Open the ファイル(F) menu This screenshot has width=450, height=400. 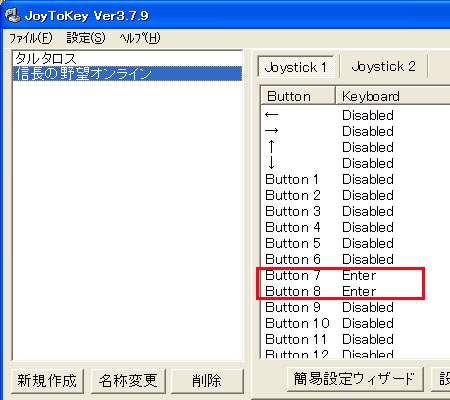tap(30, 38)
